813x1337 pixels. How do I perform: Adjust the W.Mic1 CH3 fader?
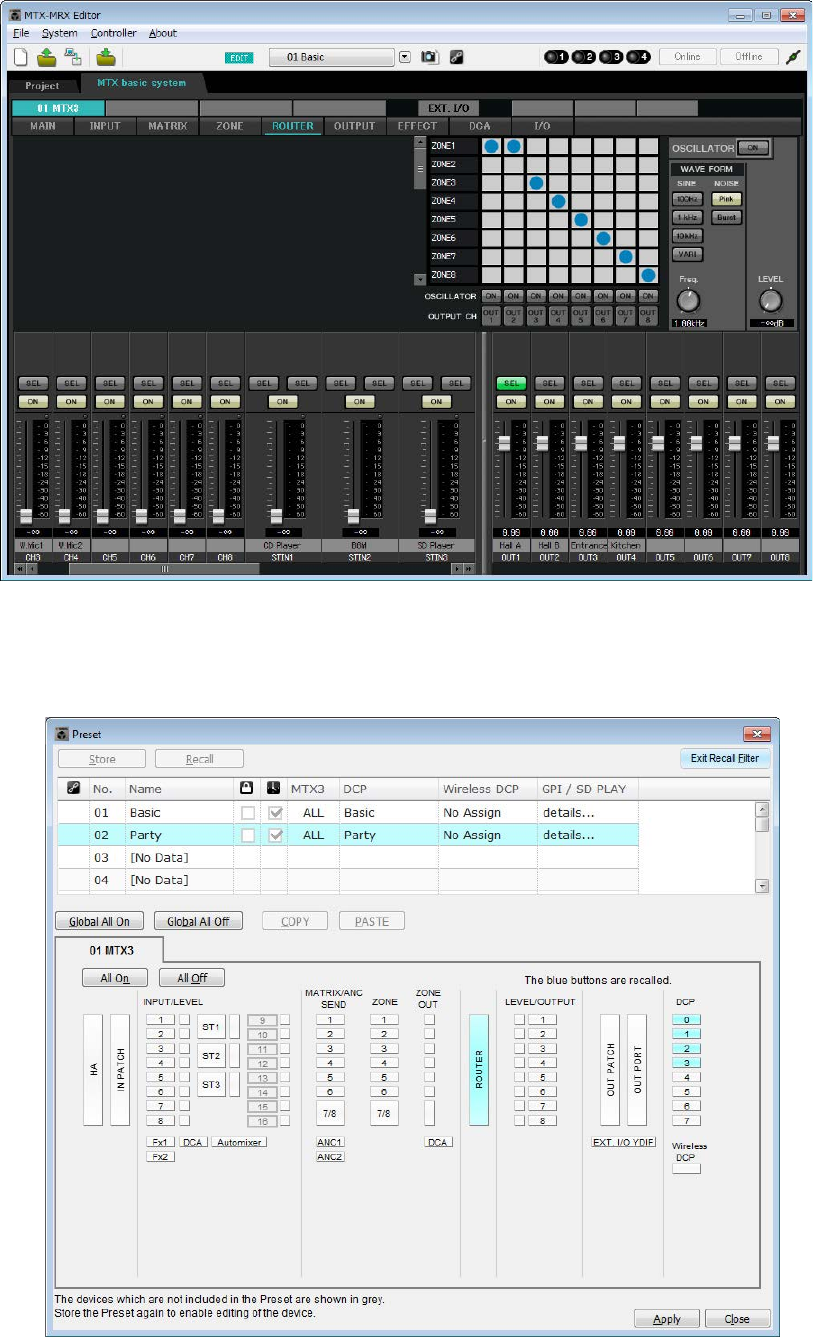[25, 516]
